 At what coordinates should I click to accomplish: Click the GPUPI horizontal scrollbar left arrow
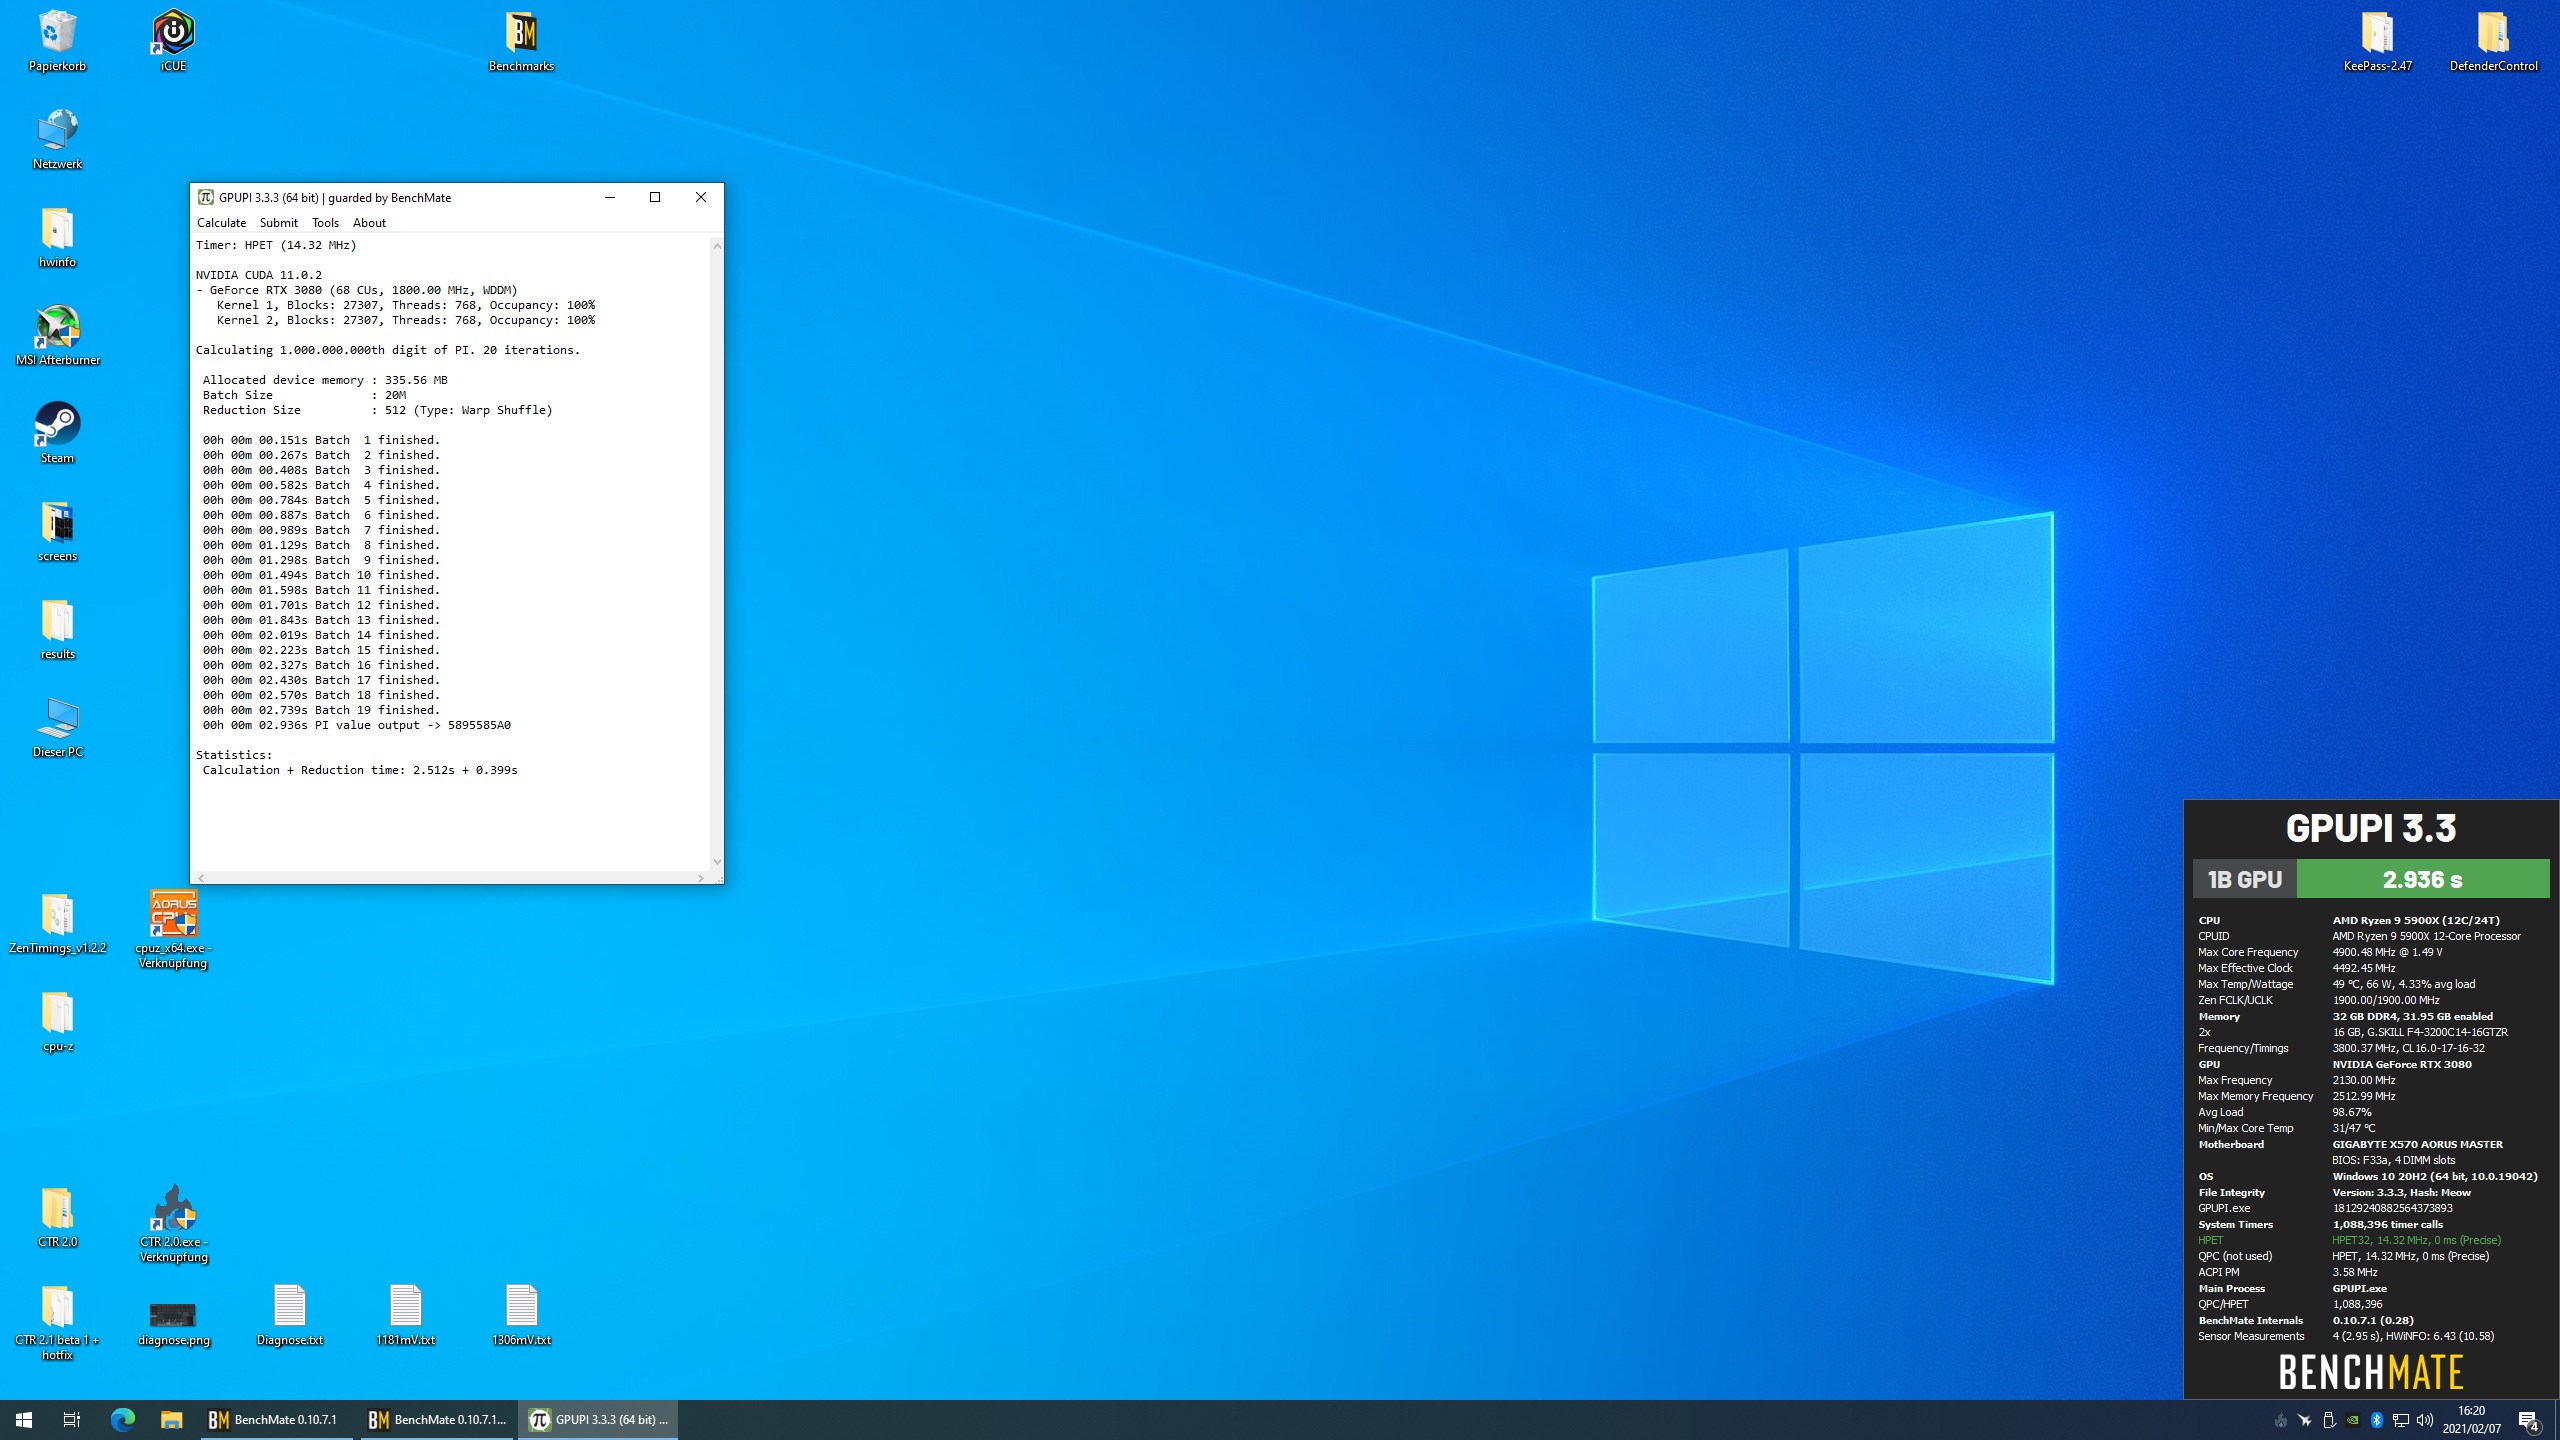point(201,878)
